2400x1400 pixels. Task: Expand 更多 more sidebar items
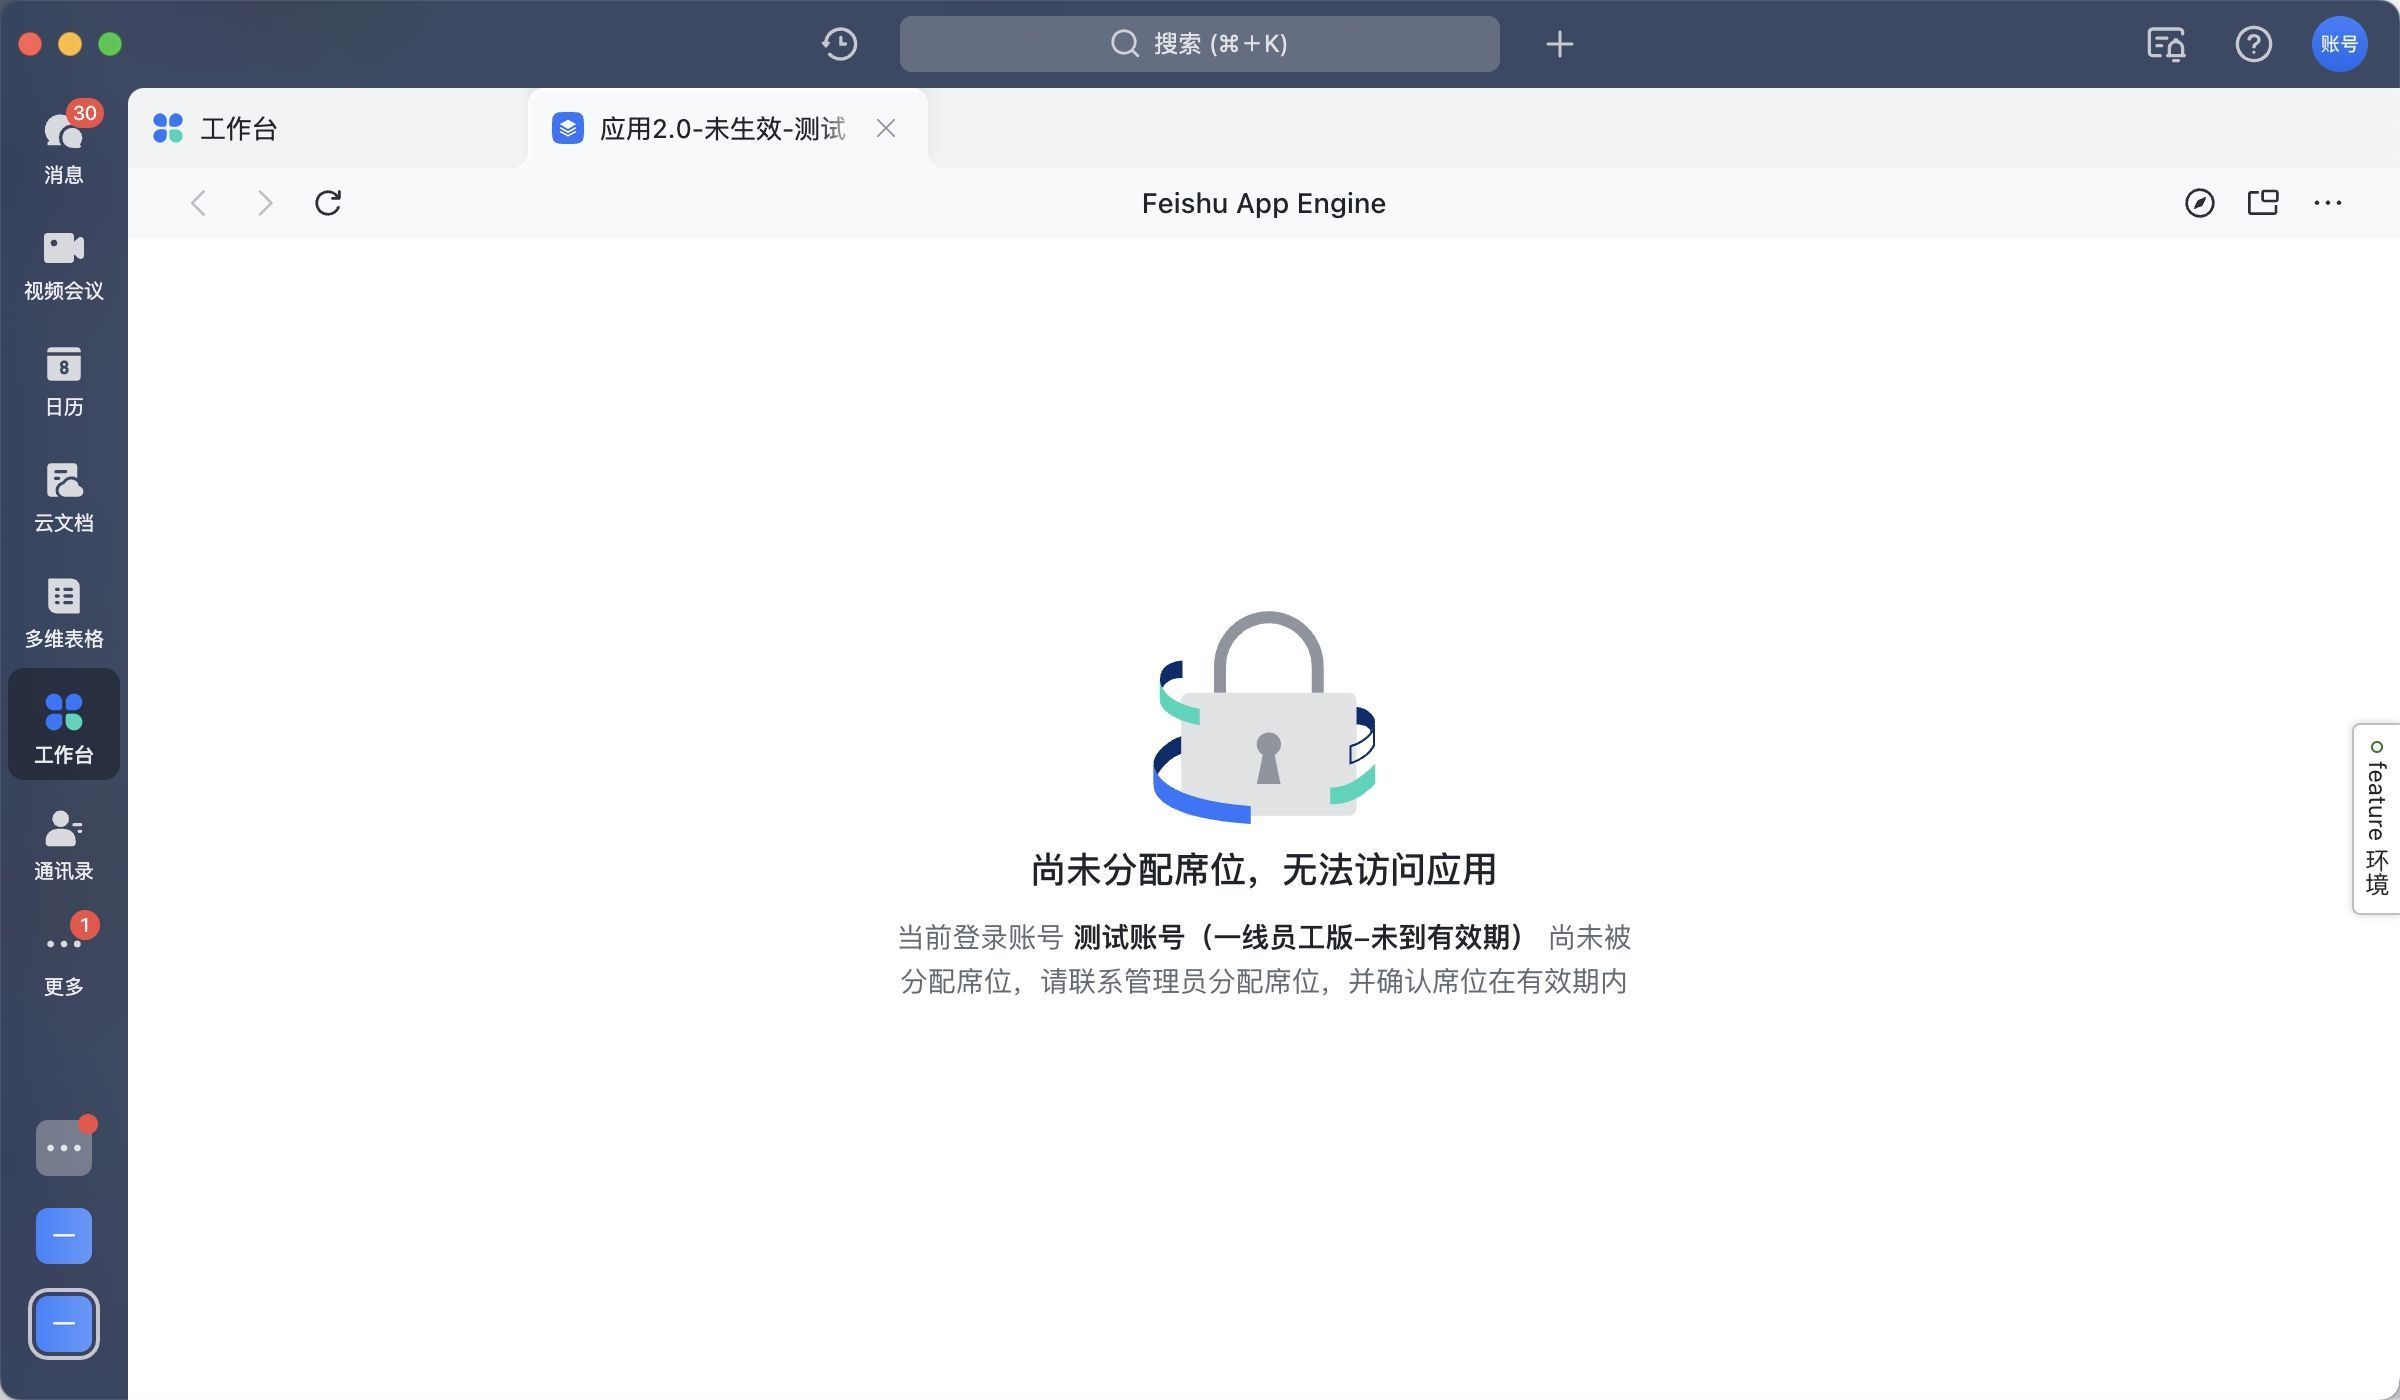pyautogui.click(x=63, y=958)
